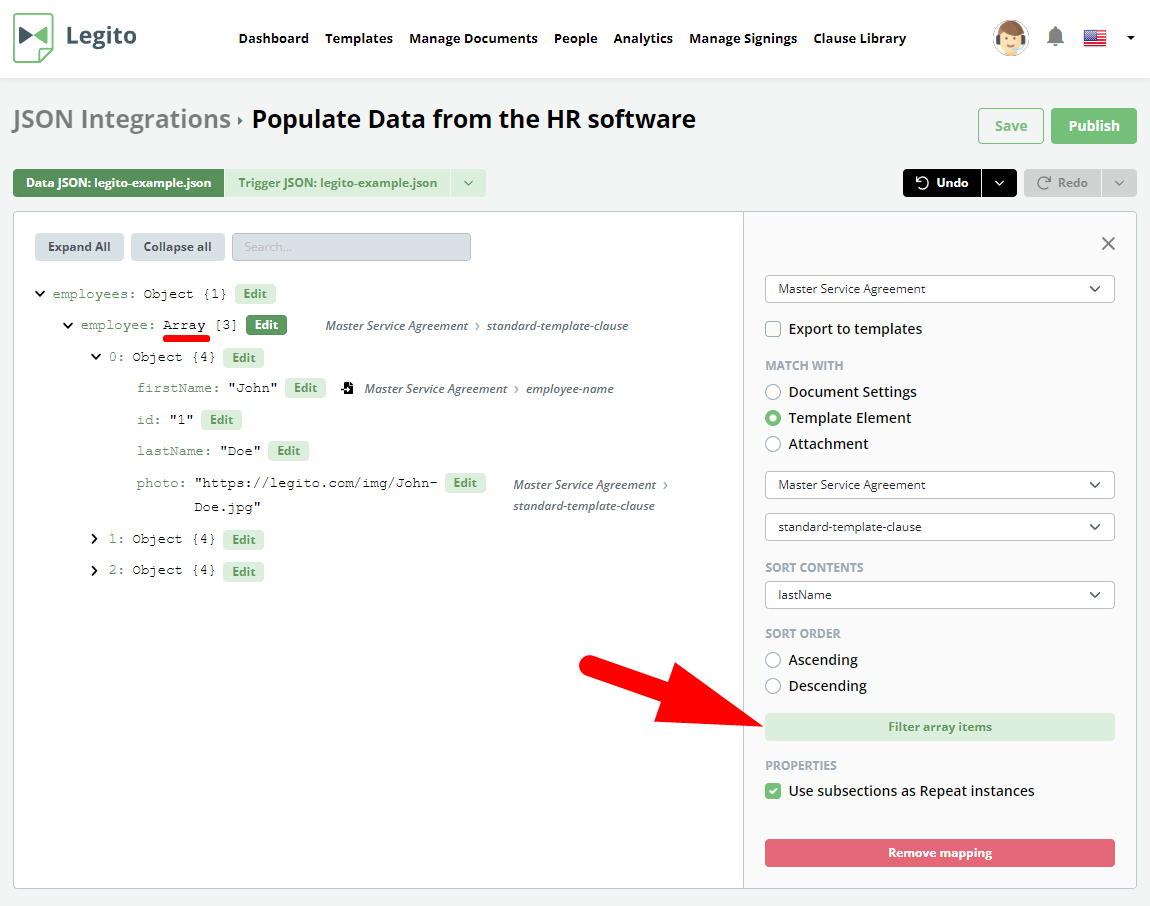Edit the employee array
The width and height of the screenshot is (1150, 906).
(266, 325)
